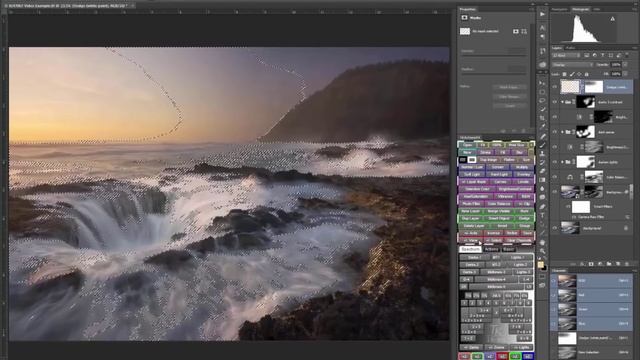Viewport: 640px width, 360px height.
Task: Select the Spectrum tab
Action: coord(470,249)
